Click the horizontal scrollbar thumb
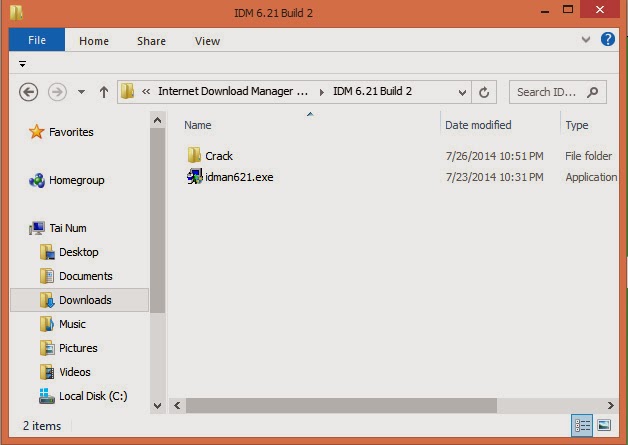This screenshot has width=628, height=445. pyautogui.click(x=341, y=405)
